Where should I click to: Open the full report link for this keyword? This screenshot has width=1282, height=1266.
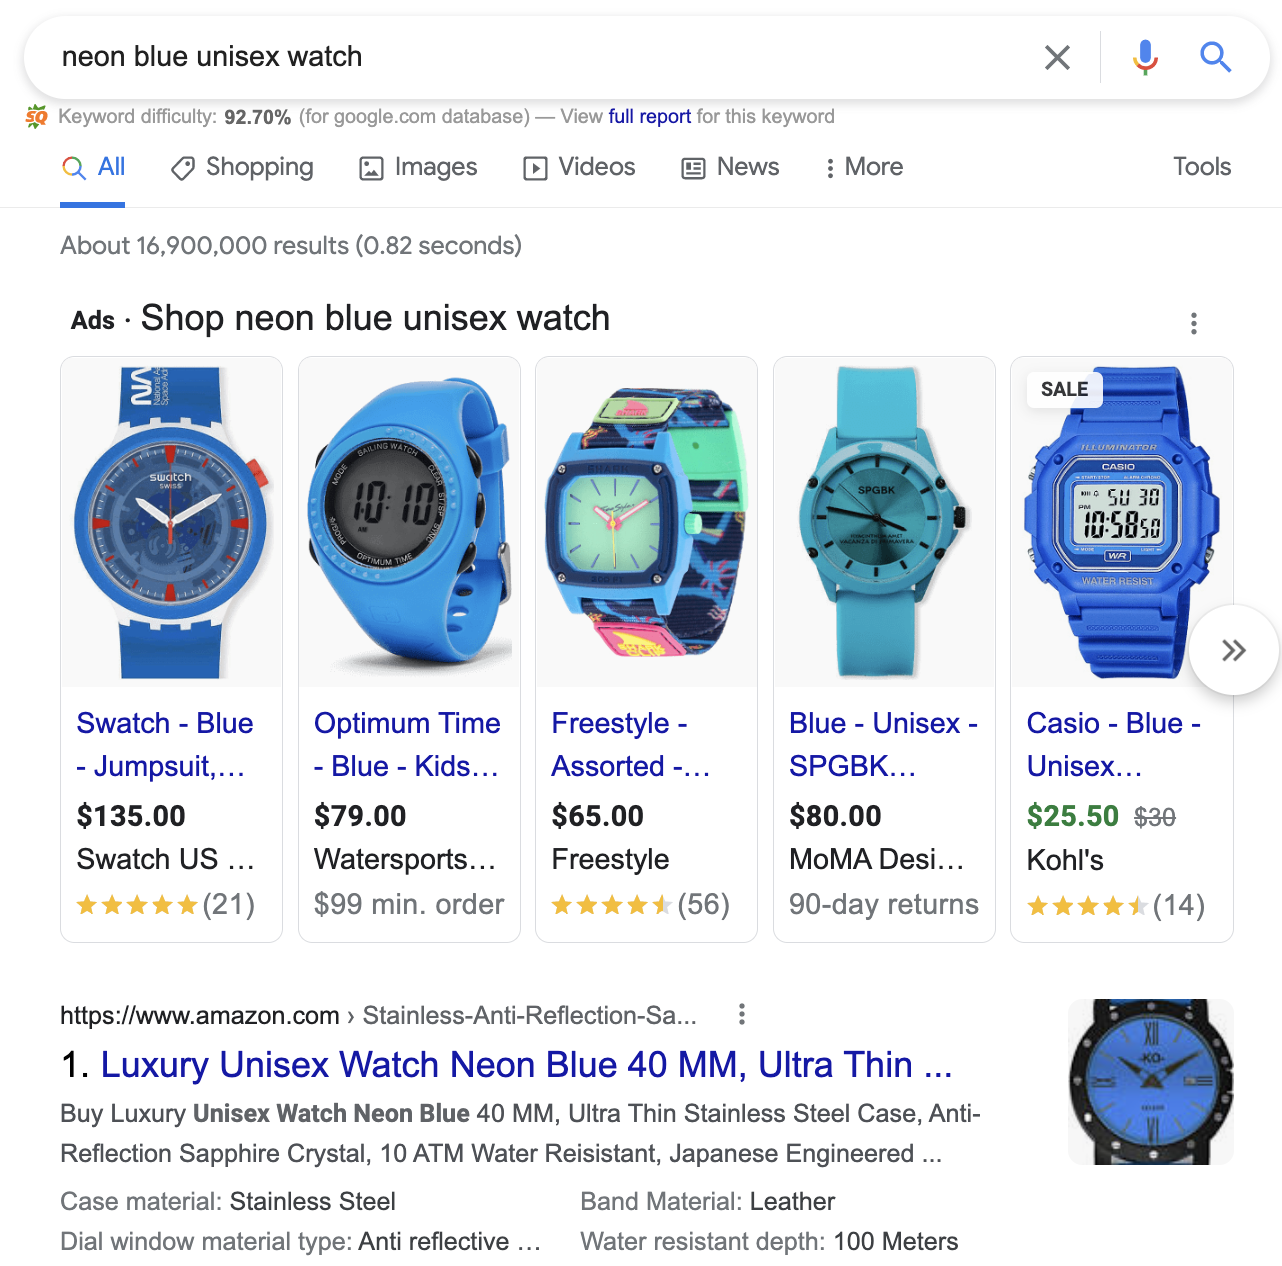(x=650, y=116)
